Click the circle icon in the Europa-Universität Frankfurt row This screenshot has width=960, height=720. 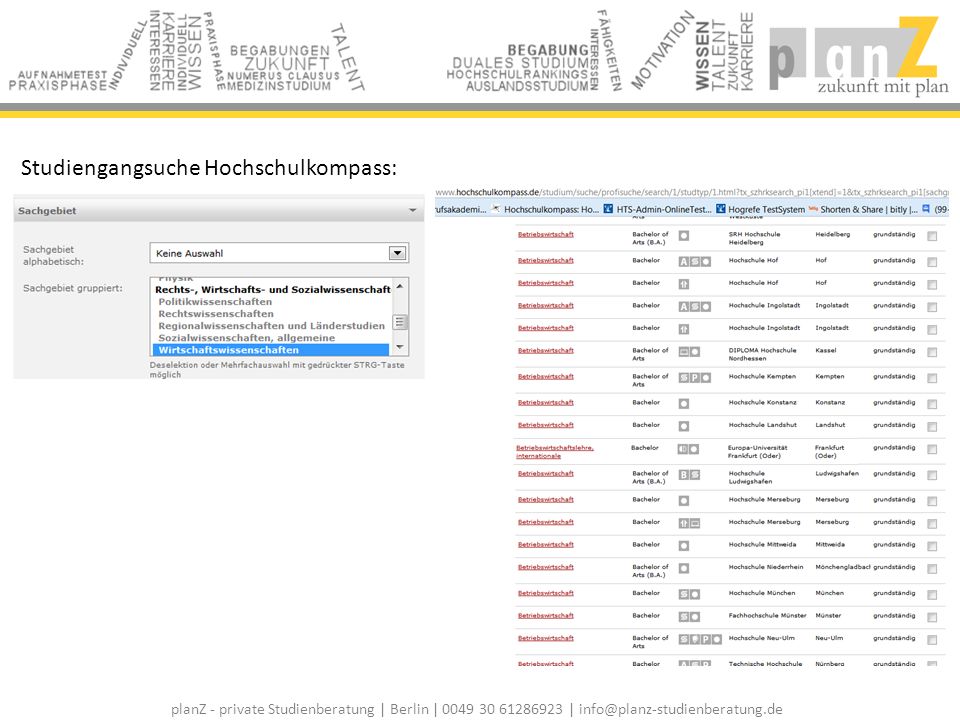[x=694, y=449]
